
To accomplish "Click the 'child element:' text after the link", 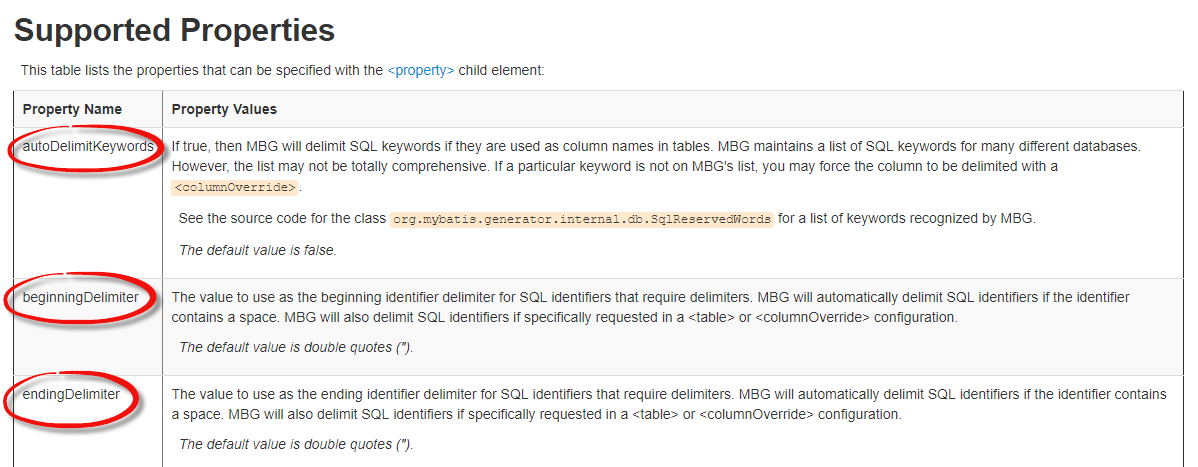I will tap(501, 70).
